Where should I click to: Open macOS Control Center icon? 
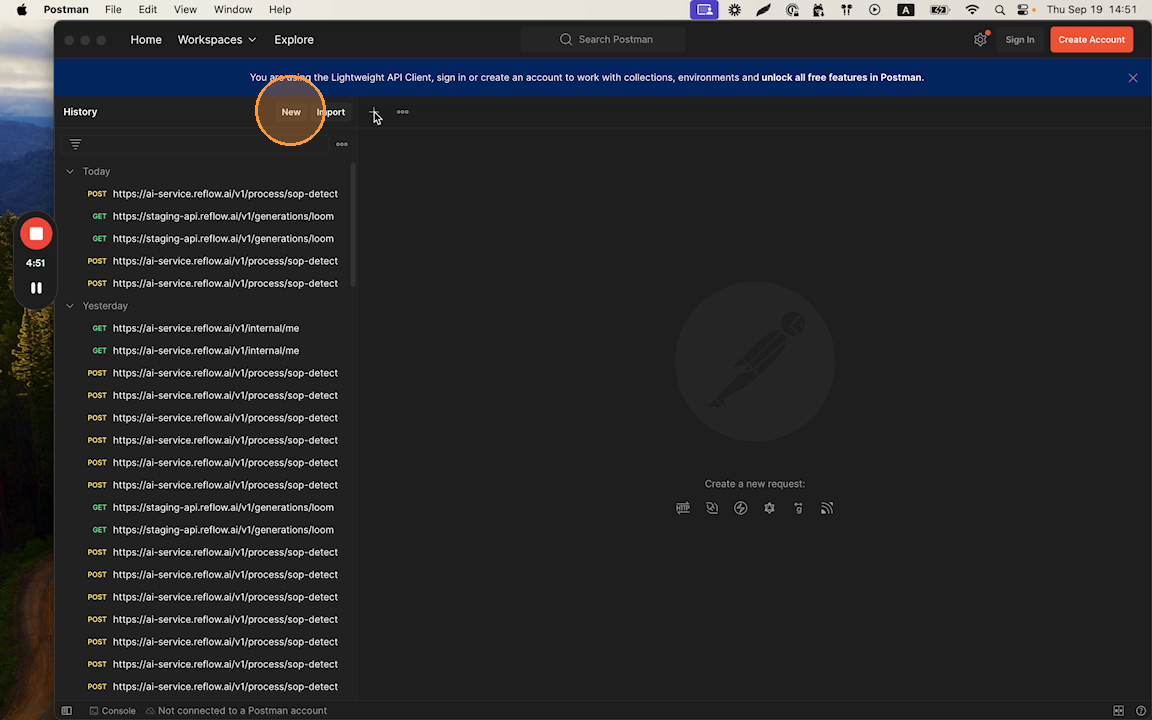pos(1023,10)
